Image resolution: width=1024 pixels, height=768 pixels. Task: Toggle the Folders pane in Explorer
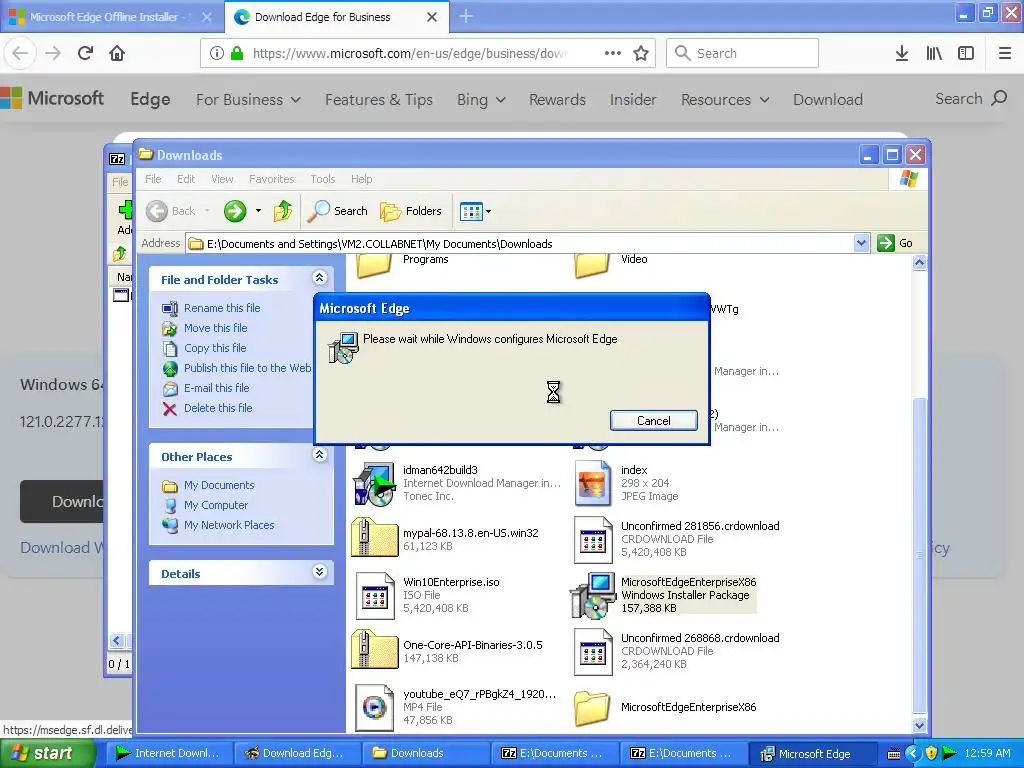click(x=411, y=211)
